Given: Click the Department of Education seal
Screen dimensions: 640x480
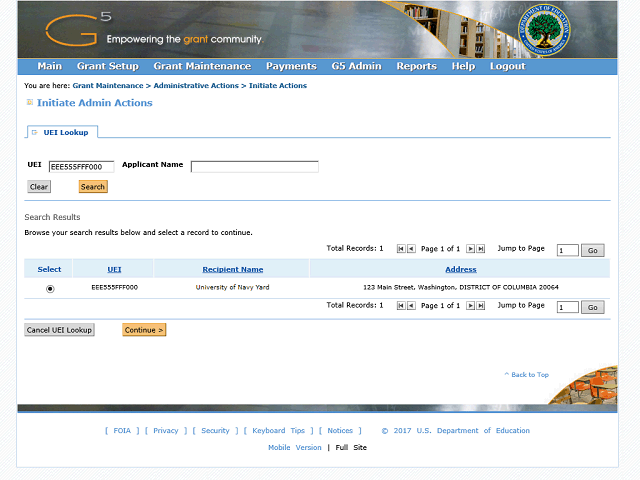Looking at the screenshot, I should pos(544,30).
